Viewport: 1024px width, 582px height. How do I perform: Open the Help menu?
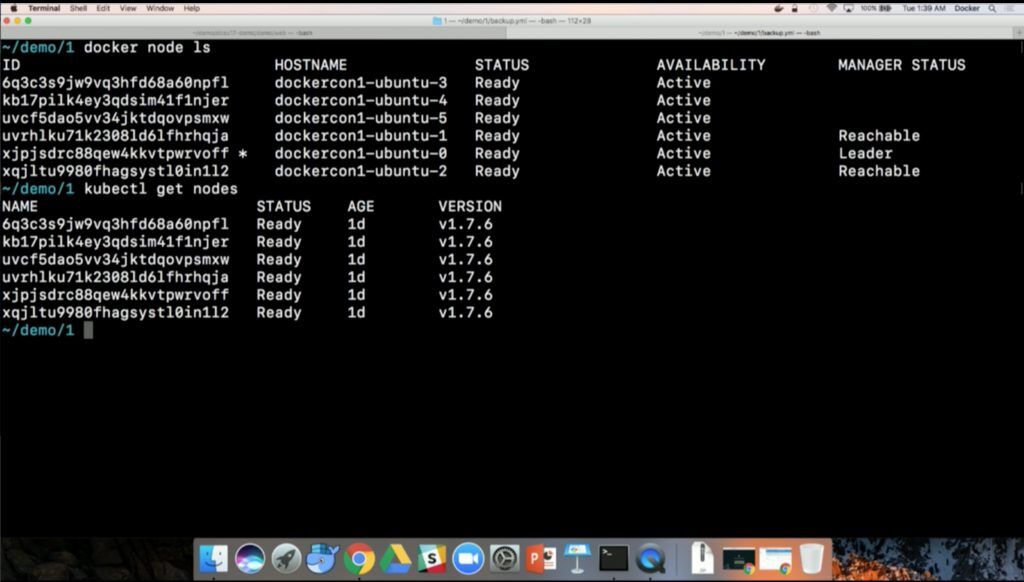pyautogui.click(x=191, y=8)
